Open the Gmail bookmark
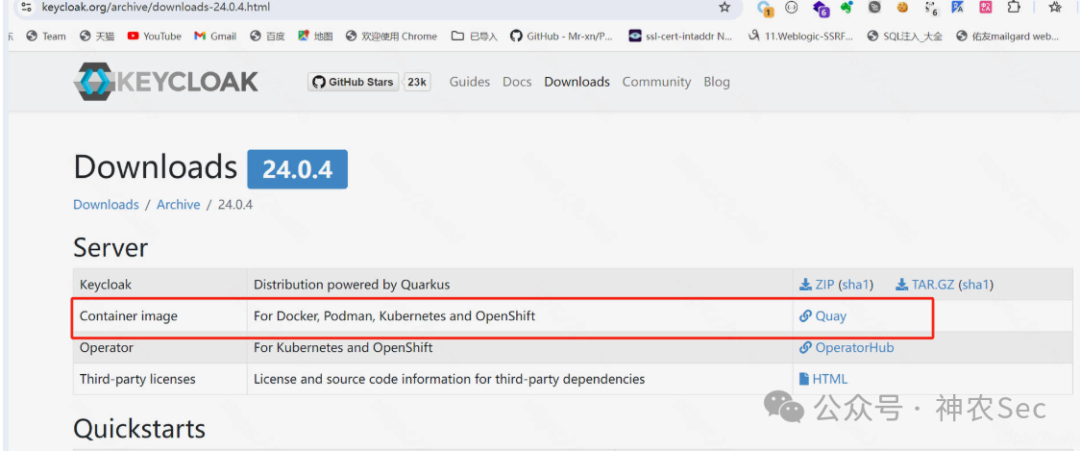The height and width of the screenshot is (451, 1080). [x=215, y=36]
